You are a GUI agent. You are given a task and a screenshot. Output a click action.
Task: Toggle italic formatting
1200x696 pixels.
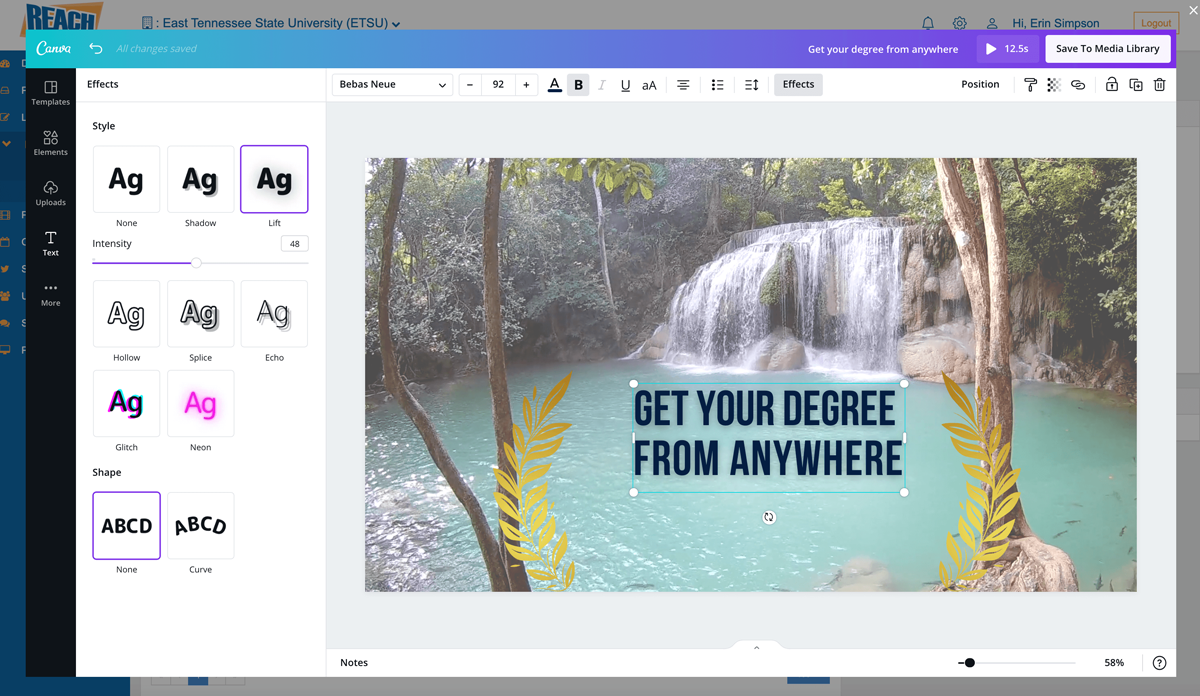tap(602, 85)
